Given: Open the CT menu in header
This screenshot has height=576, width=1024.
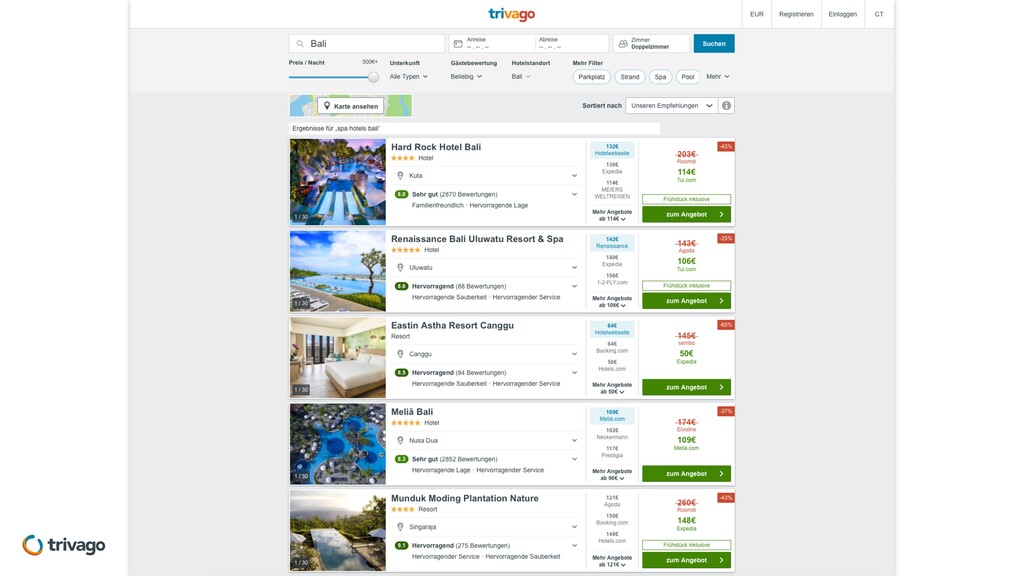Looking at the screenshot, I should [879, 14].
